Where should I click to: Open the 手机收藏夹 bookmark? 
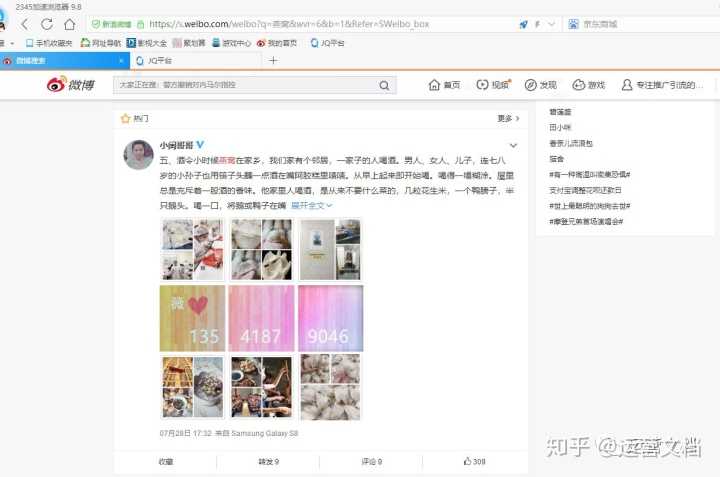point(49,43)
